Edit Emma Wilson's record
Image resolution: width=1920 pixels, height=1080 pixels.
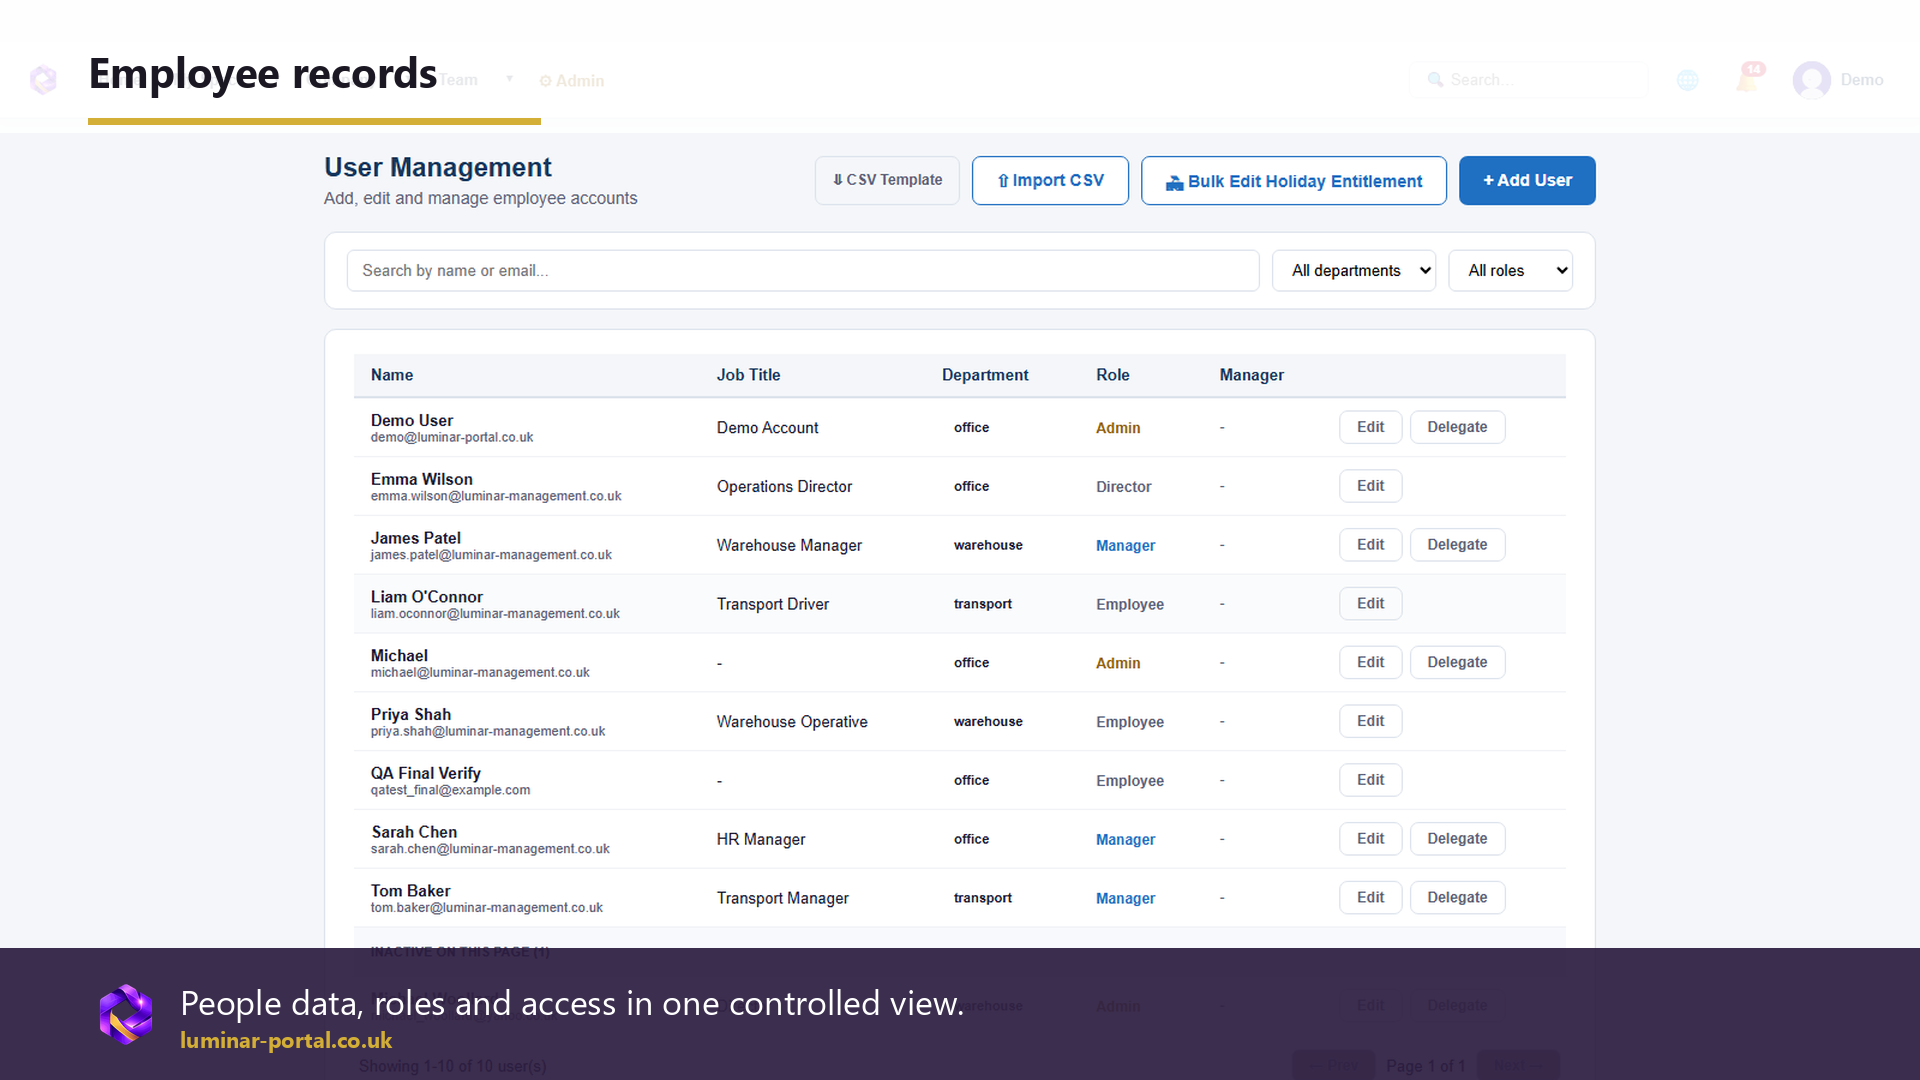tap(1370, 486)
